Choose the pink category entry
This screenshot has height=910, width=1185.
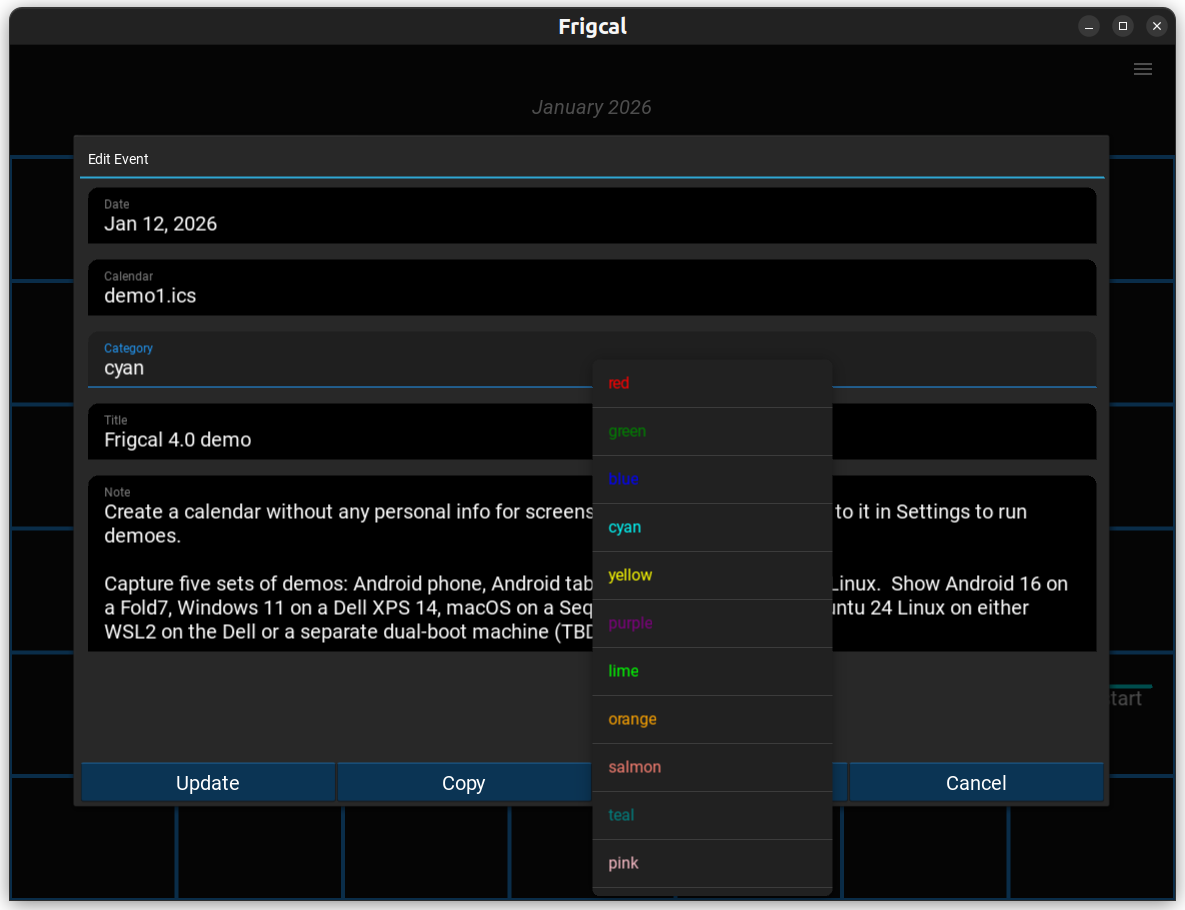(x=712, y=863)
